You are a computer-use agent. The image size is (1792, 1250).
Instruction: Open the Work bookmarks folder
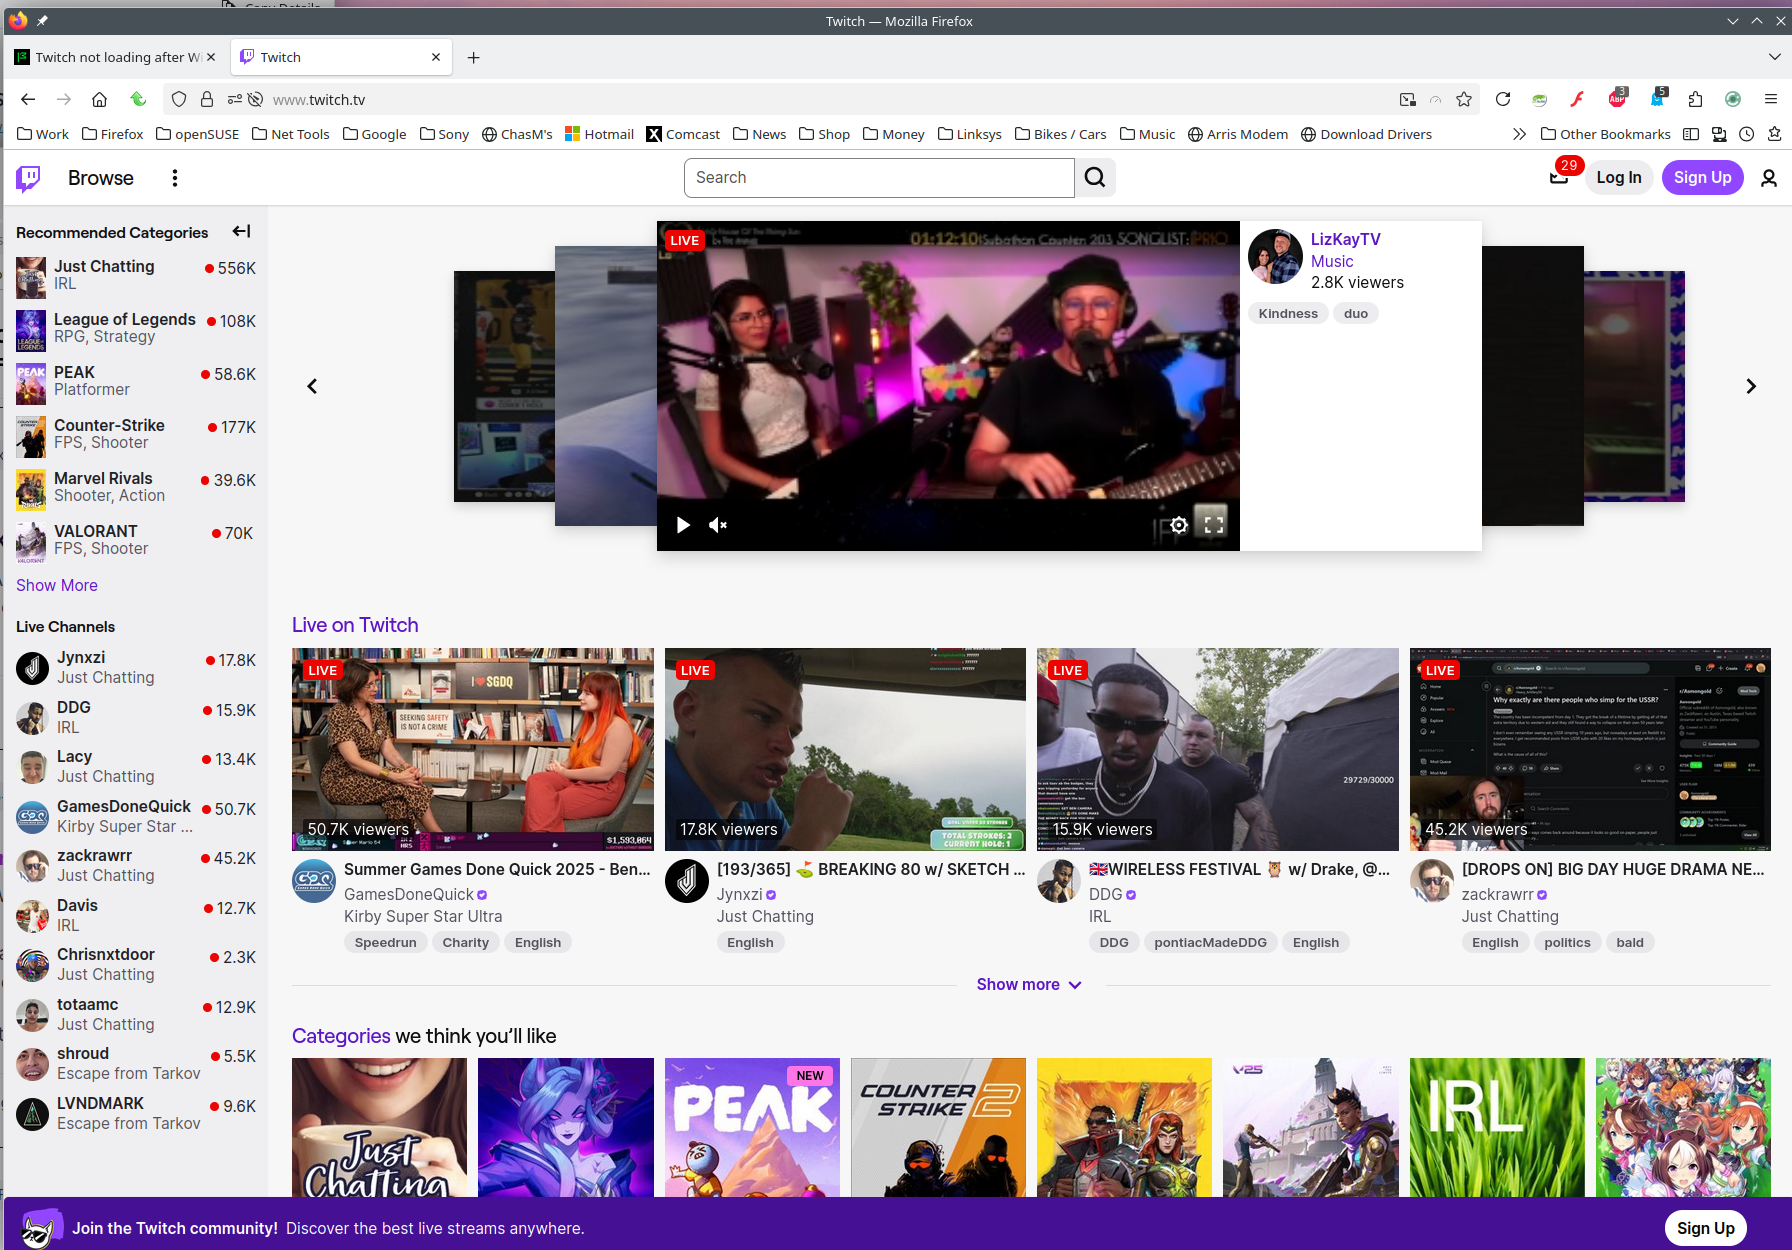(43, 134)
